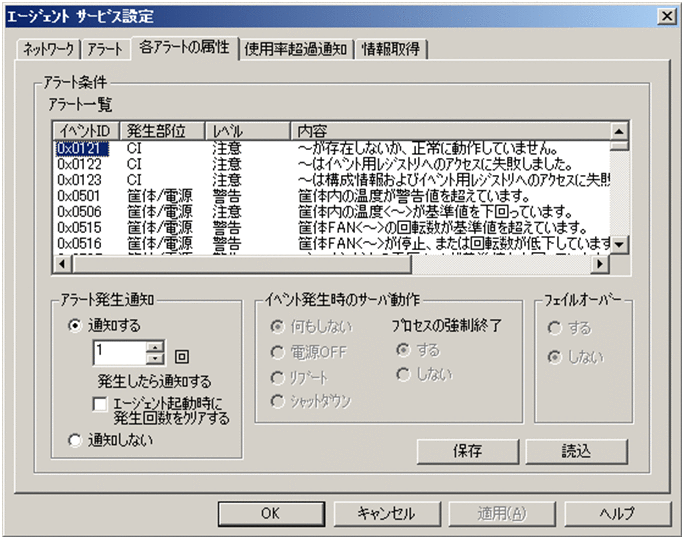Viewport: 685px width, 540px height.
Task: Select alert row 0x0121
Action: 332,149
